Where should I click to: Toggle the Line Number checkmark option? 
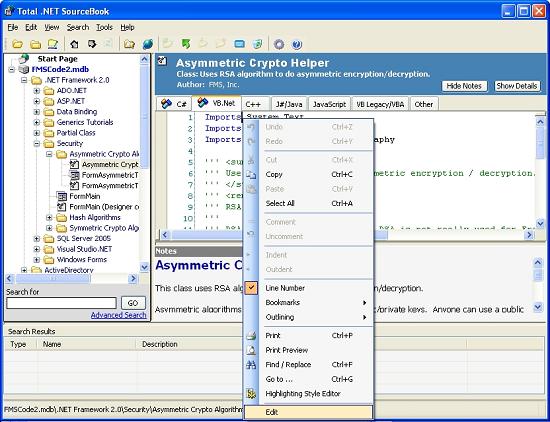251,288
